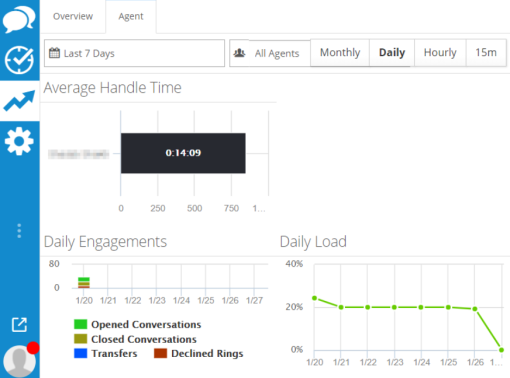510x378 pixels.
Task: Click the external link pop-out icon
Action: click(x=19, y=324)
